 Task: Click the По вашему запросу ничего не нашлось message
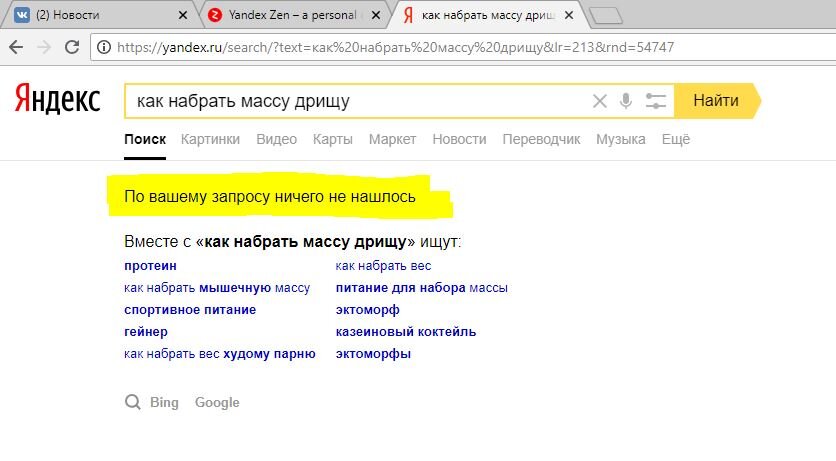click(270, 197)
